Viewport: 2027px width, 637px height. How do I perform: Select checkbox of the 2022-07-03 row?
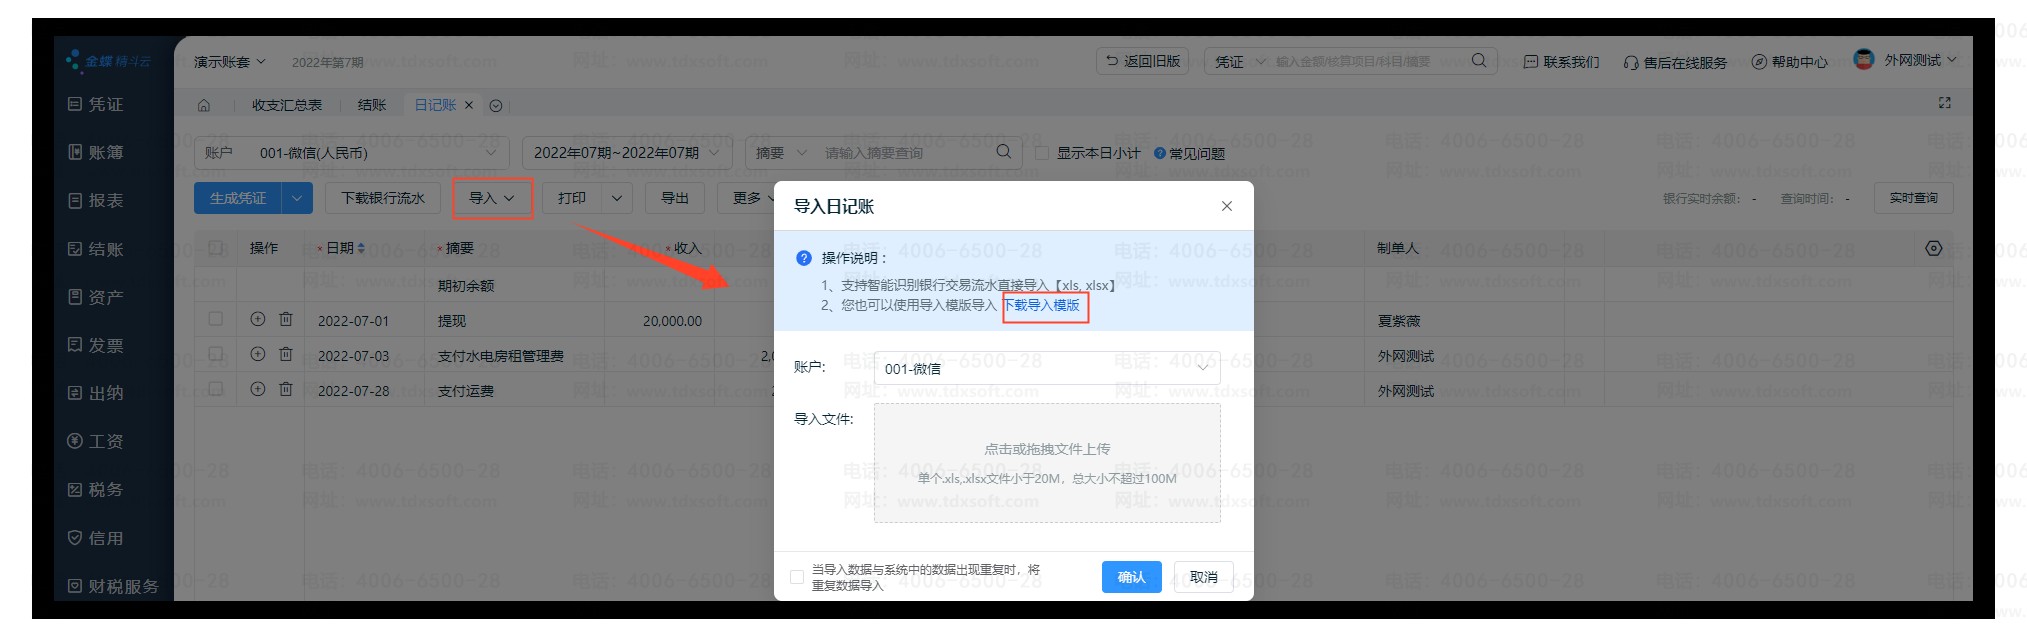(x=215, y=354)
